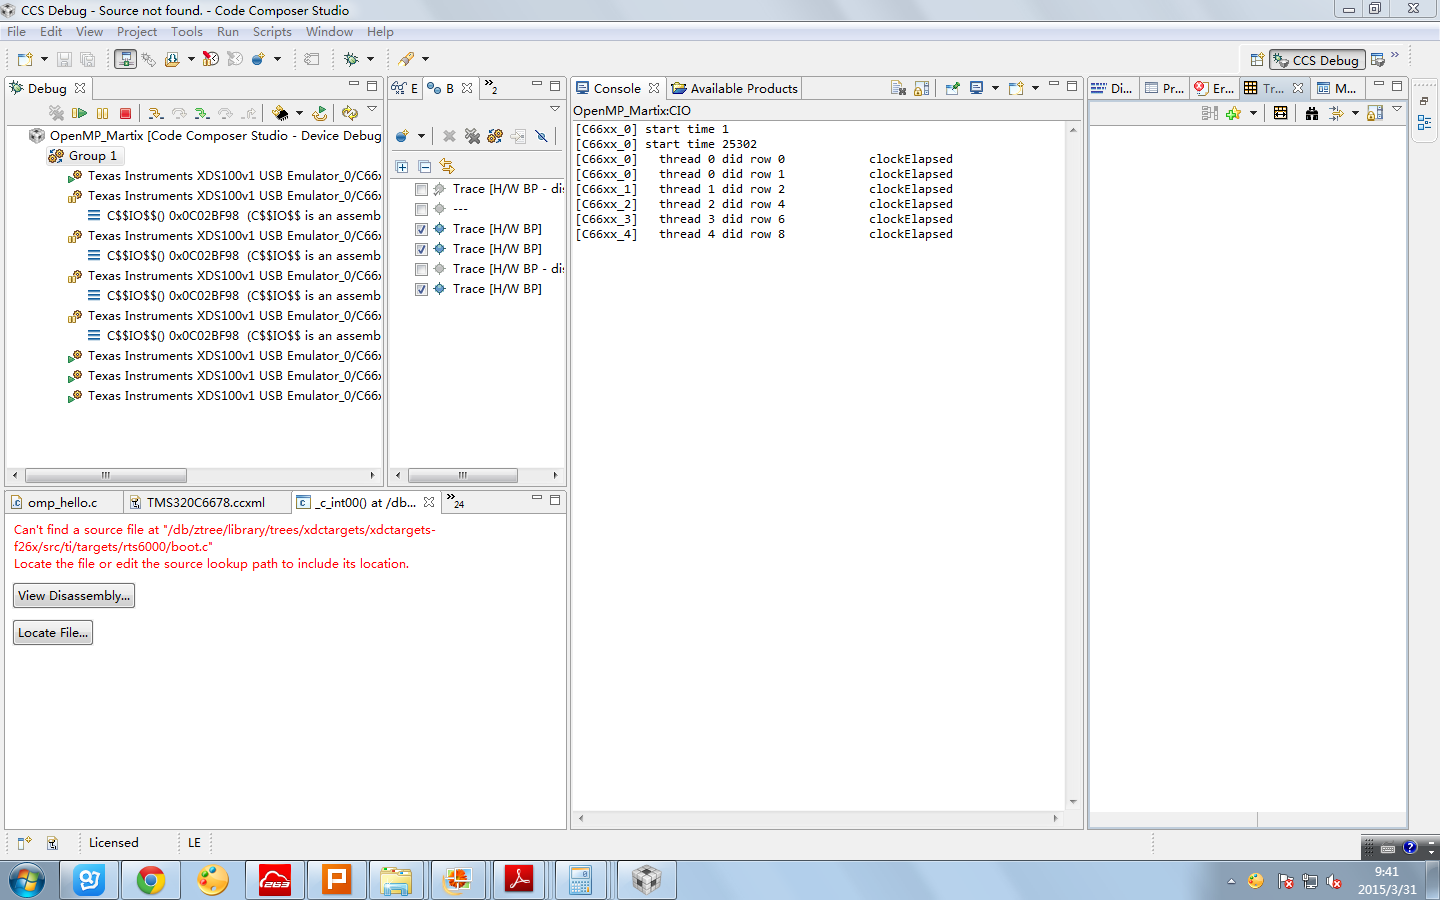This screenshot has width=1440, height=900.
Task: Click the Find binoculars icon in Trace view
Action: 1312,113
